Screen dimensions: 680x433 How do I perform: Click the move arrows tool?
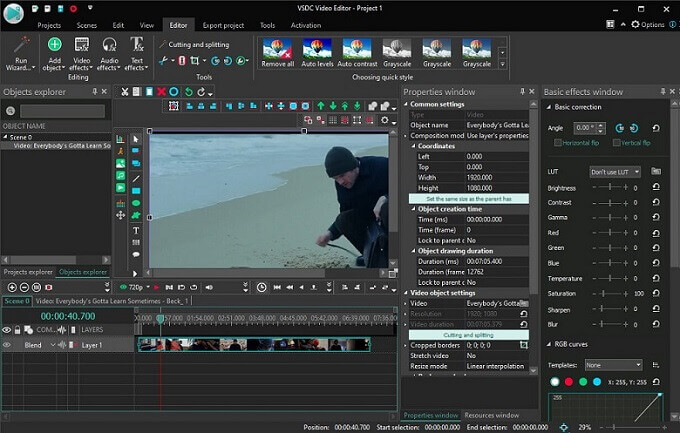coord(121,215)
